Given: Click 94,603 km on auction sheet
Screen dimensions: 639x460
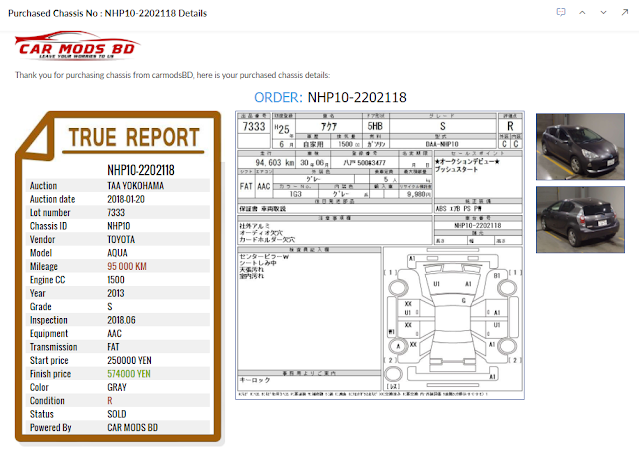Looking at the screenshot, I should tap(274, 163).
